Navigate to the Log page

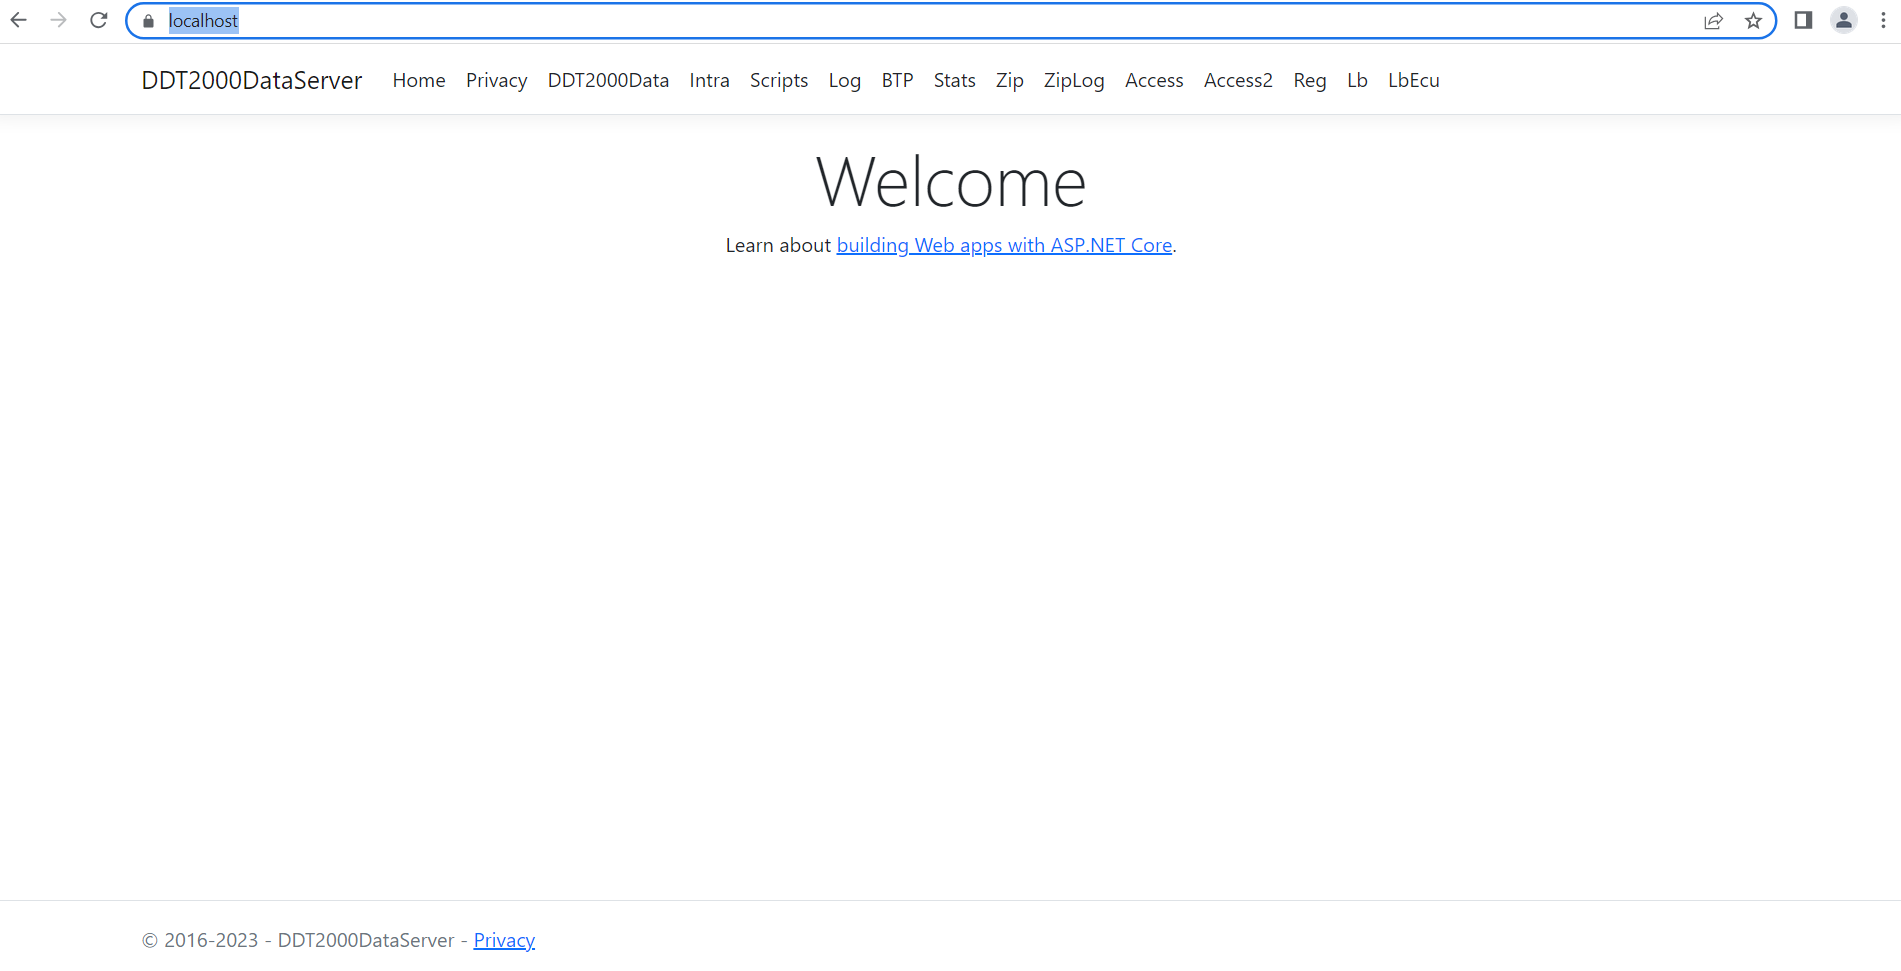point(844,80)
